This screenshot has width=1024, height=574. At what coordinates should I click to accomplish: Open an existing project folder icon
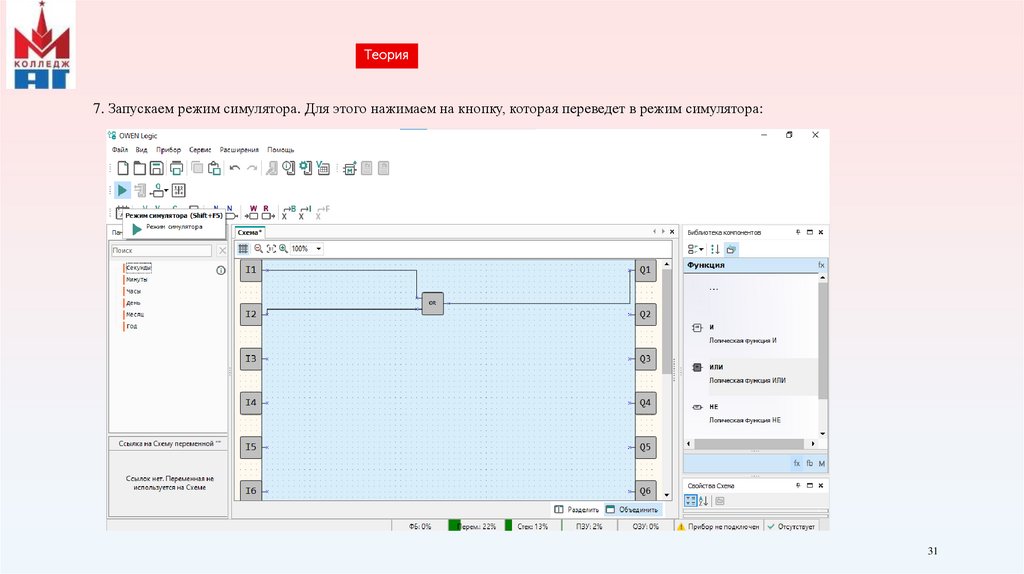(139, 168)
